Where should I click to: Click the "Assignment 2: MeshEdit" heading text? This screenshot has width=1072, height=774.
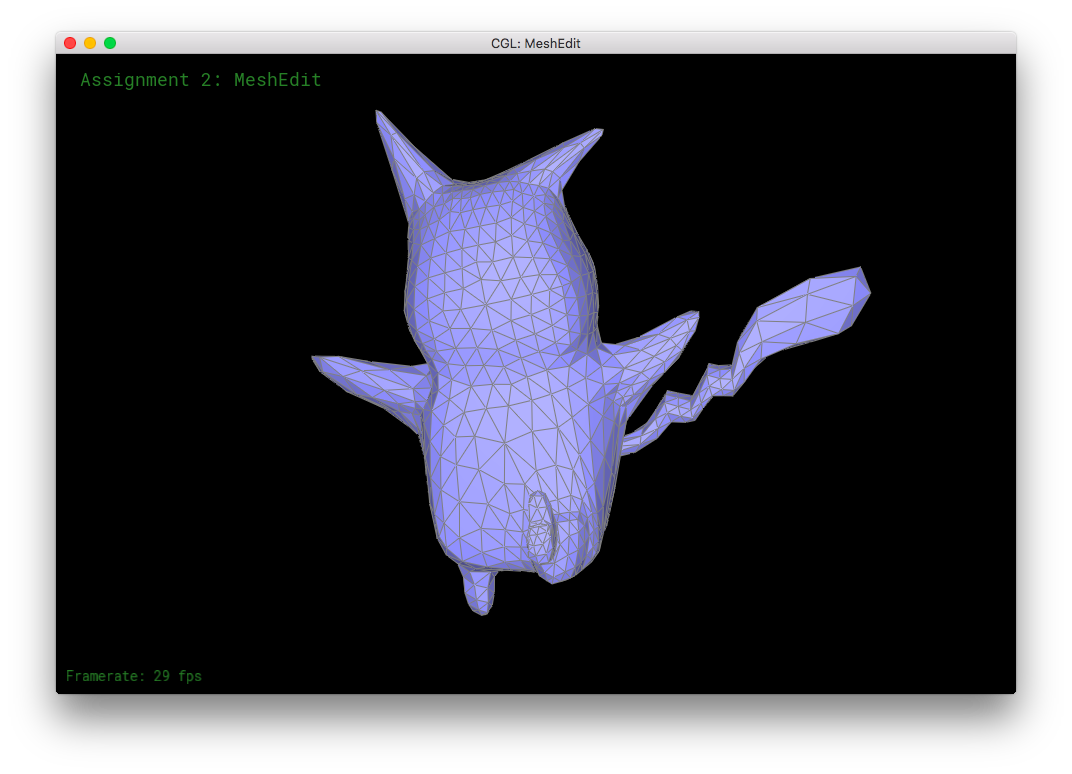coord(201,80)
